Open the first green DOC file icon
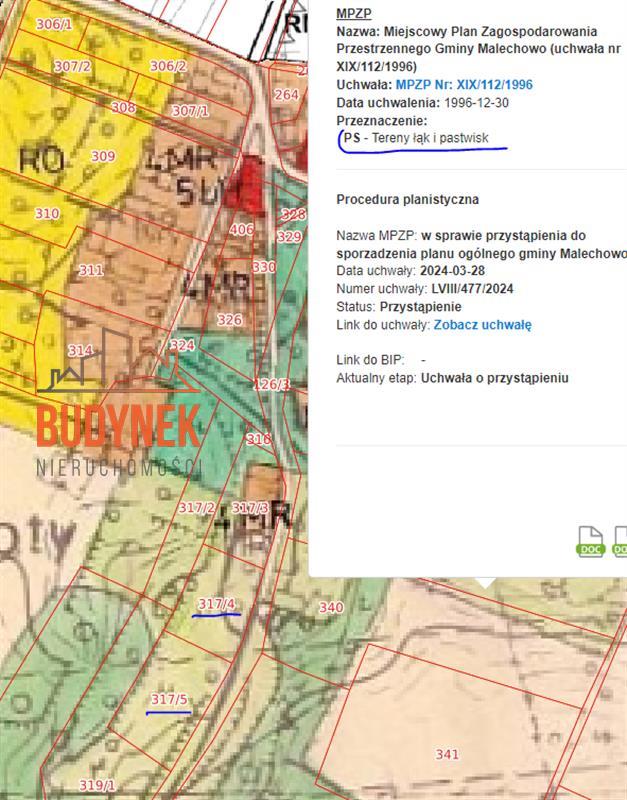The image size is (627, 800). tap(591, 541)
